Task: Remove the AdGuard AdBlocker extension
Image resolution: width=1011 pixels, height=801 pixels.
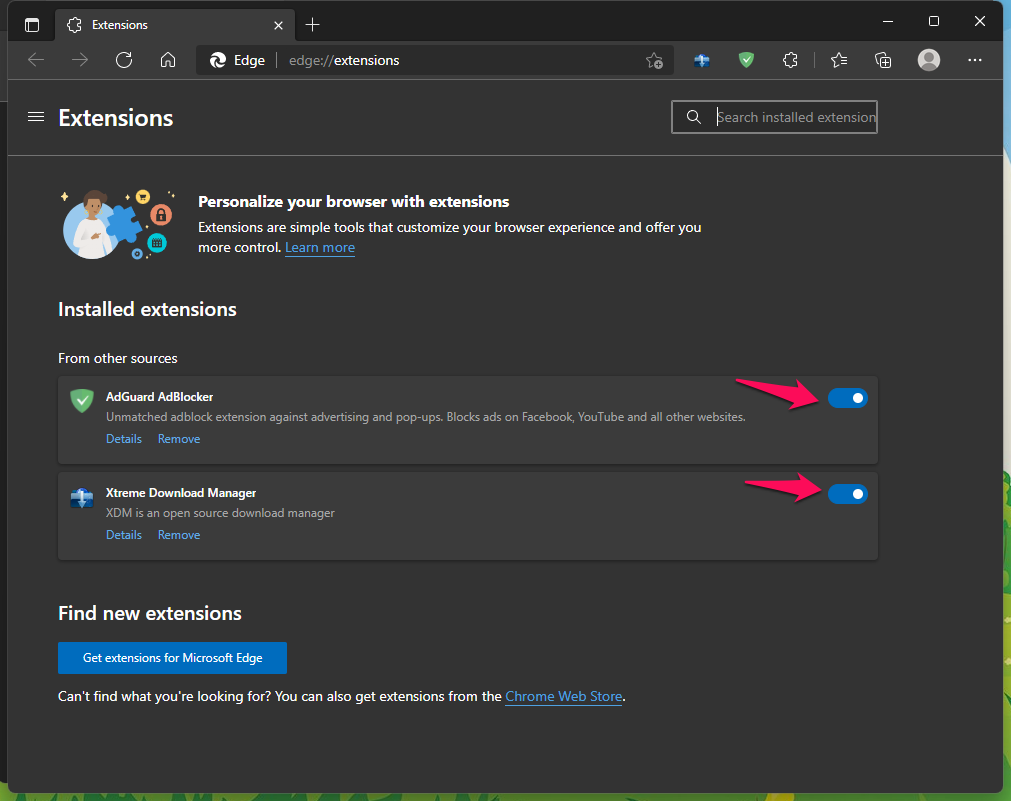Action: [x=179, y=439]
